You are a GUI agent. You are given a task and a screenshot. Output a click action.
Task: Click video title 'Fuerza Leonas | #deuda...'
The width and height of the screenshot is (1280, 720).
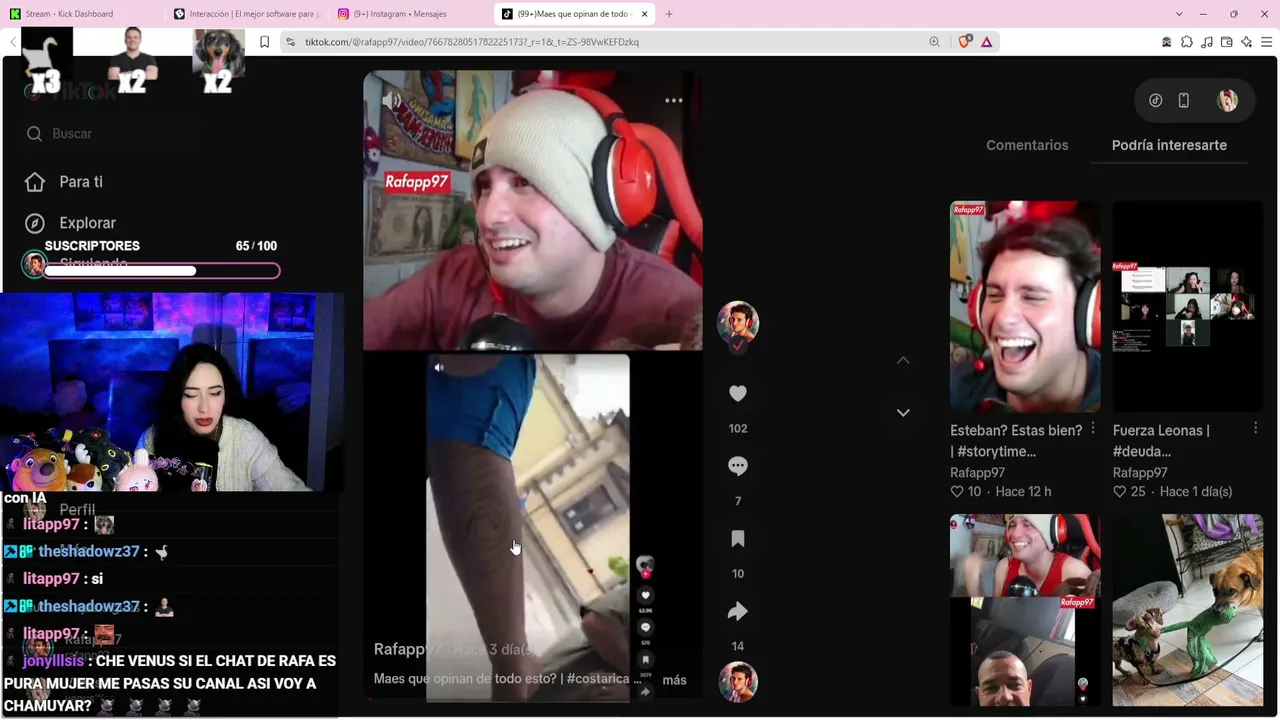(x=1161, y=441)
